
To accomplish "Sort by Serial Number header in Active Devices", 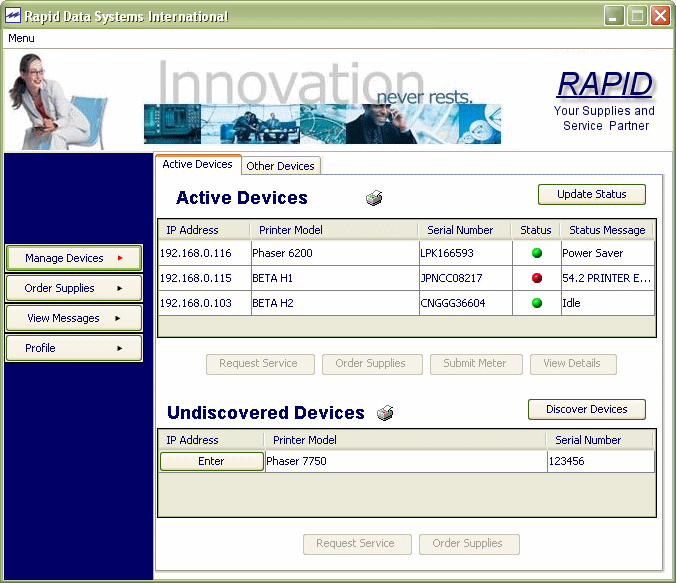I will 465,230.
